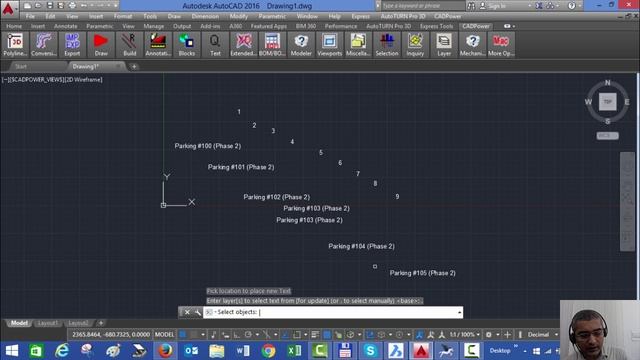Toggle grid display in status bar
Viewport: 640px width, 360px height.
coord(183,335)
